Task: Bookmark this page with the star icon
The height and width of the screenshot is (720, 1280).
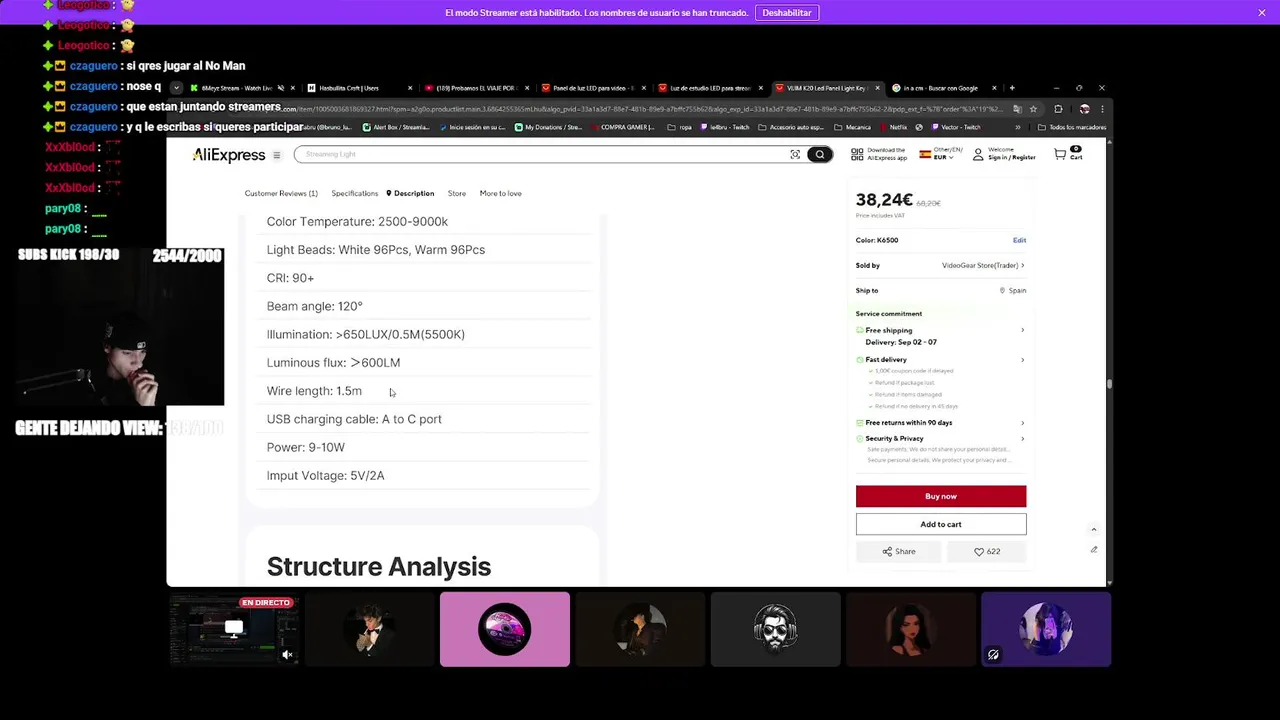Action: click(1033, 109)
